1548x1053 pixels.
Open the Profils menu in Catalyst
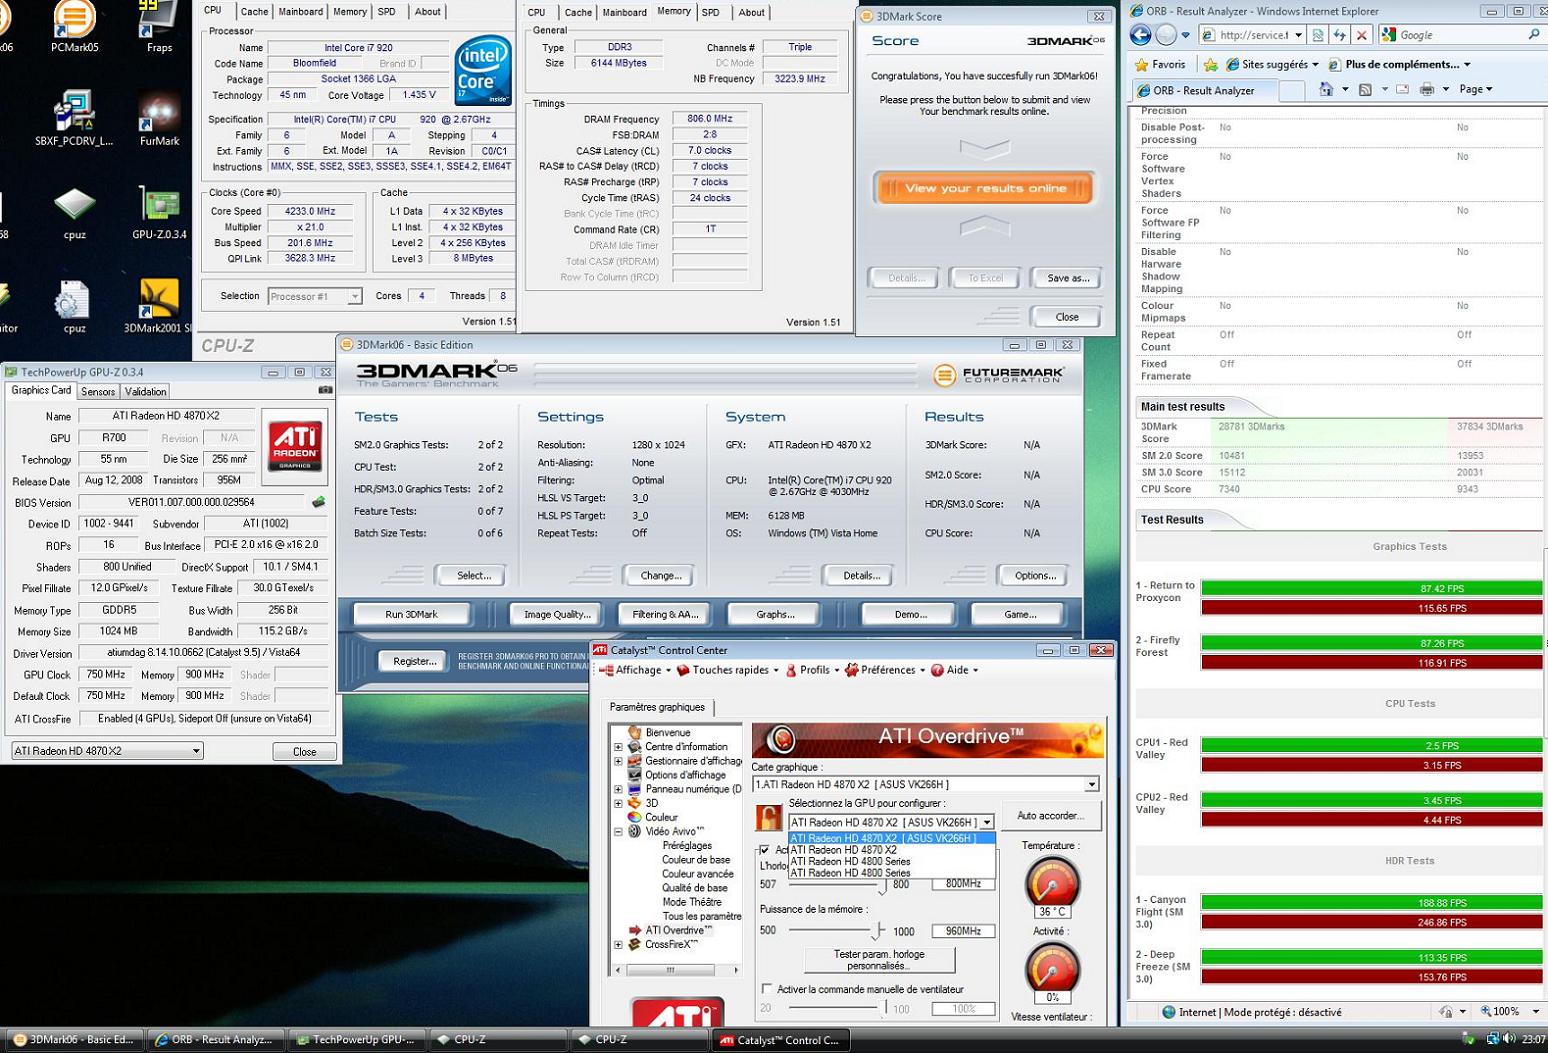click(812, 670)
